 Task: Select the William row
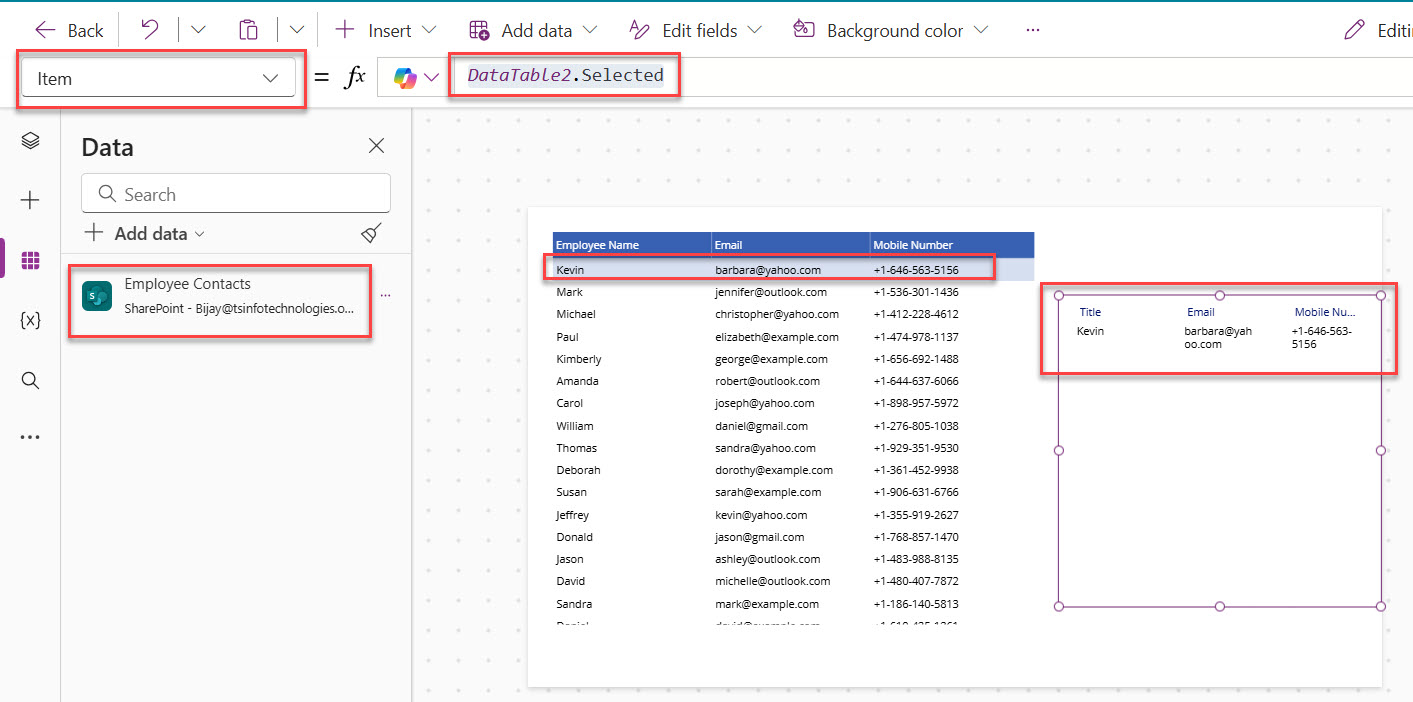(x=793, y=426)
